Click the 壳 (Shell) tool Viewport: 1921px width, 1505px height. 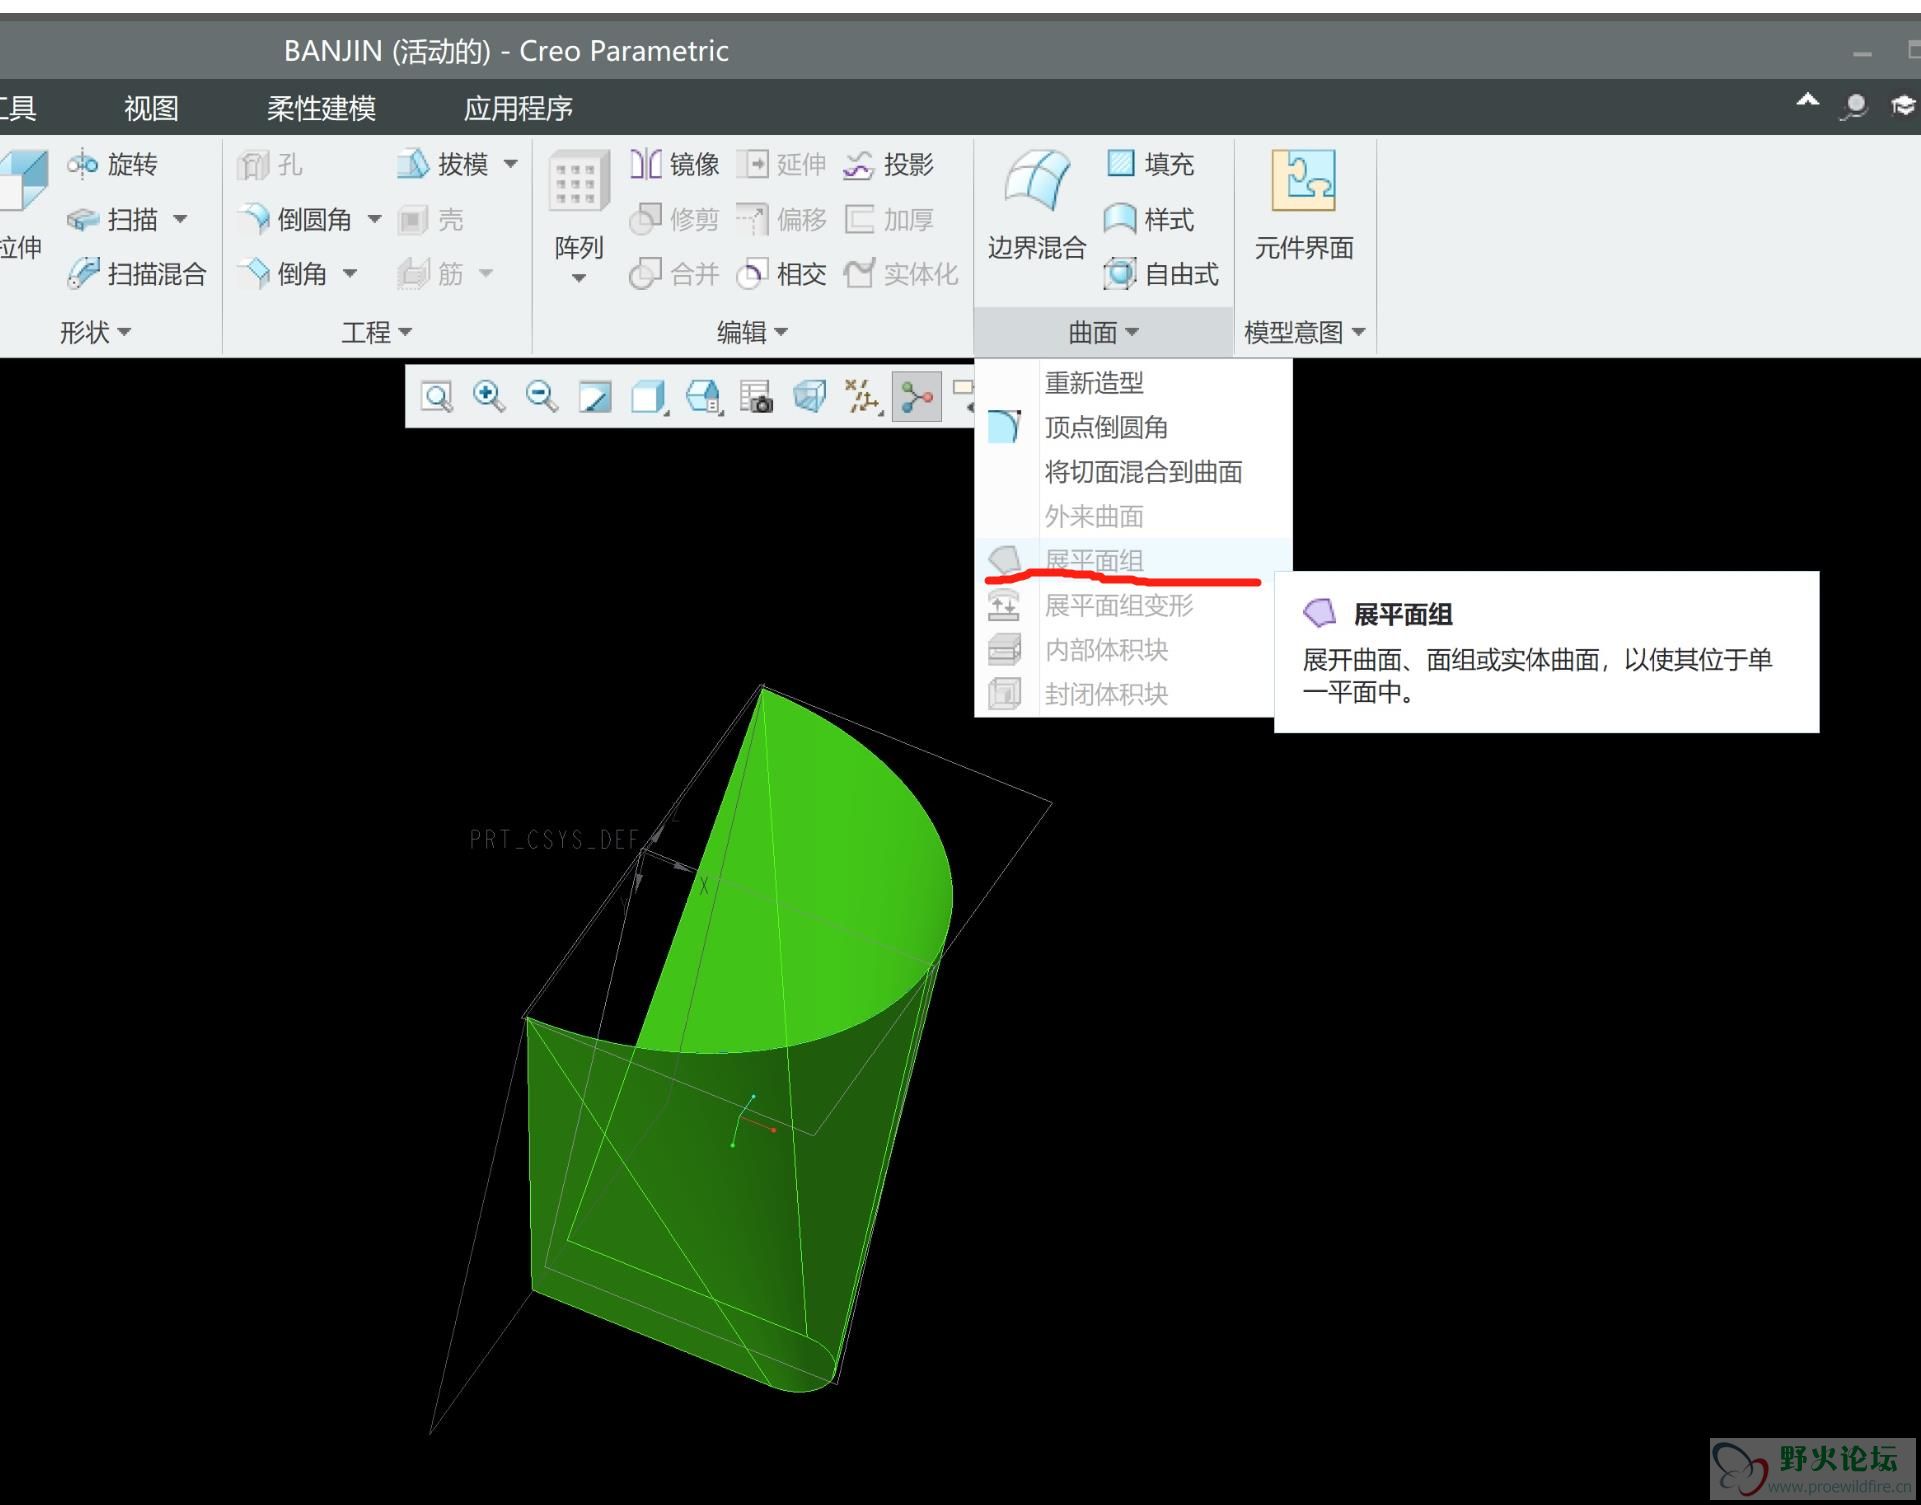coord(431,219)
